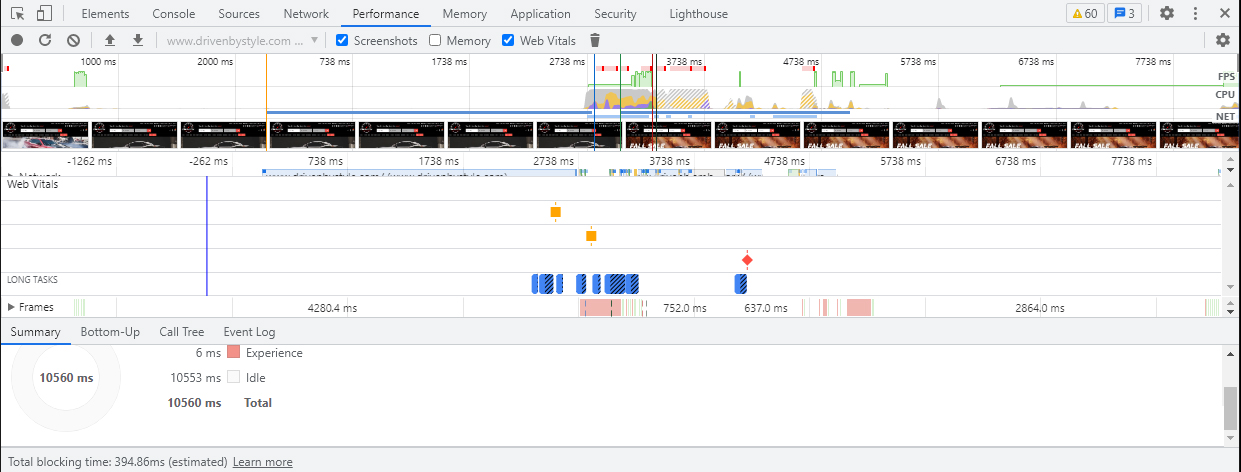
Task: Click the Clear recording icon
Action: coord(73,40)
